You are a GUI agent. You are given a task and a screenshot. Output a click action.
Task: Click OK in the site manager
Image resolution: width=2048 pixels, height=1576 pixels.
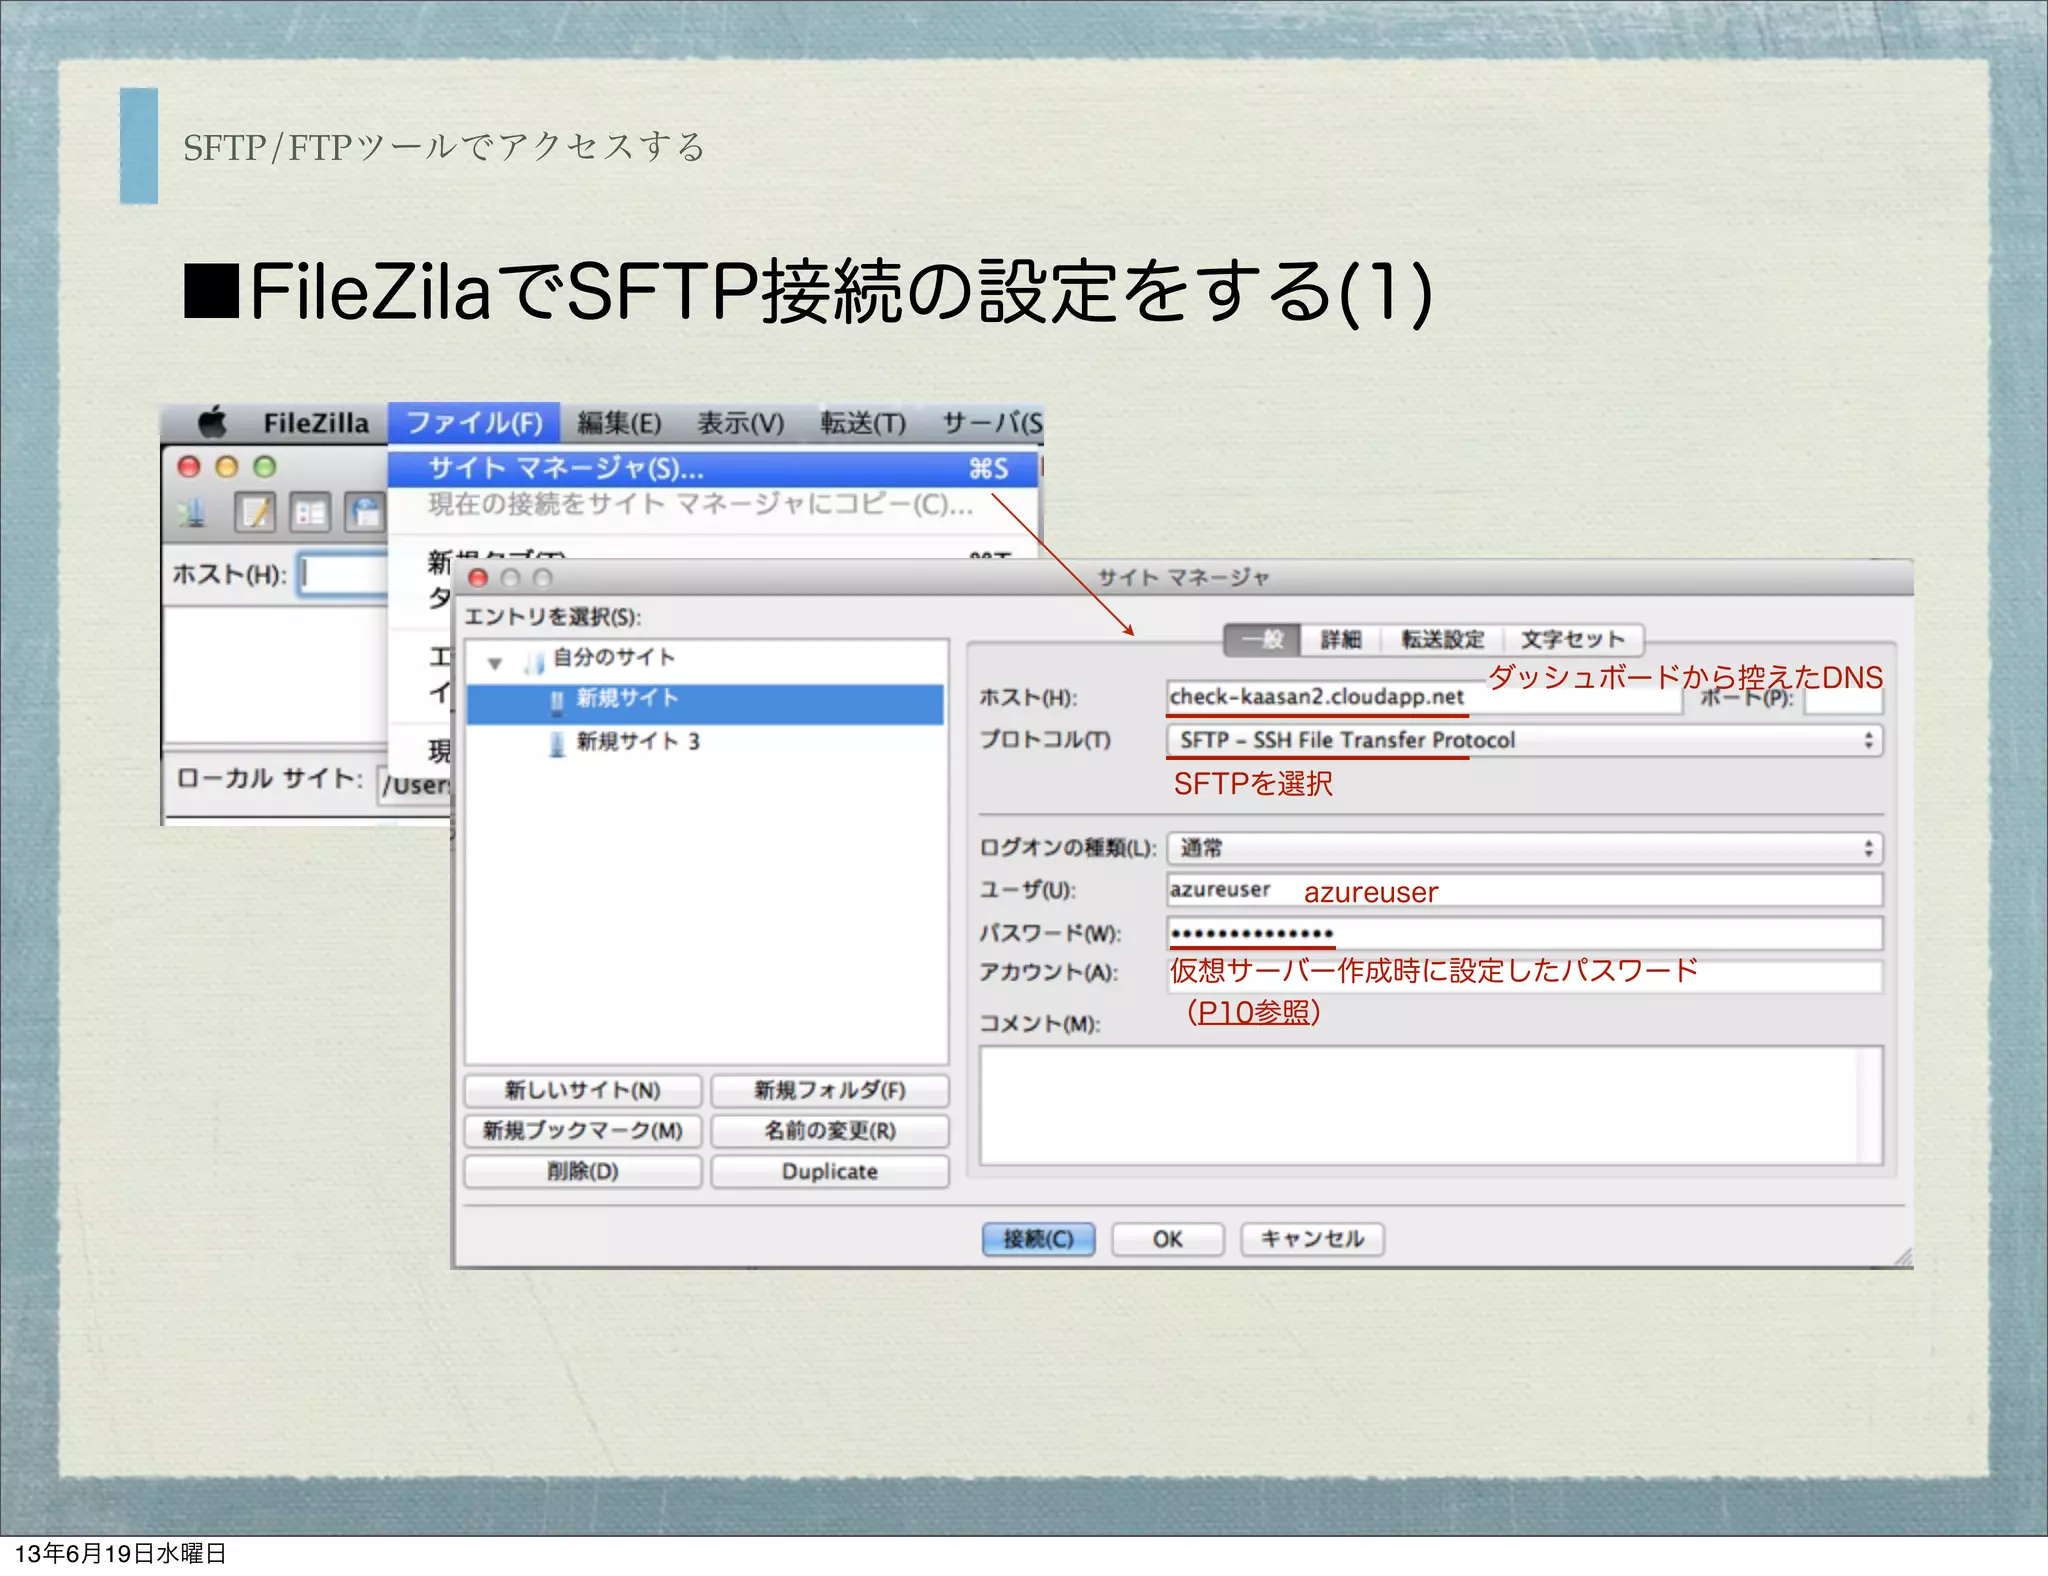click(1168, 1239)
